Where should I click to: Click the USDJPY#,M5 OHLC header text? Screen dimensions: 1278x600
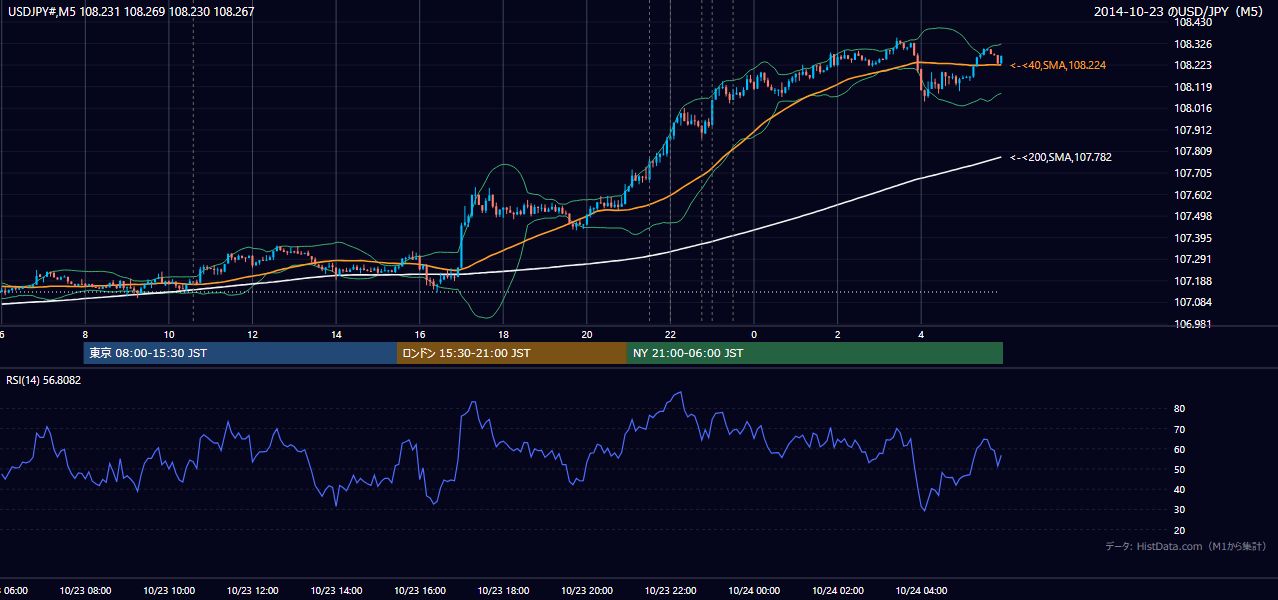[x=131, y=12]
